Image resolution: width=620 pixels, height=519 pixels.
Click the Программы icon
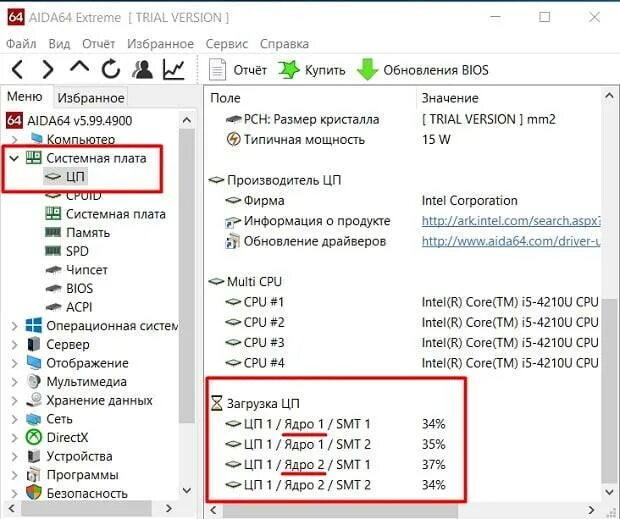pyautogui.click(x=34, y=474)
